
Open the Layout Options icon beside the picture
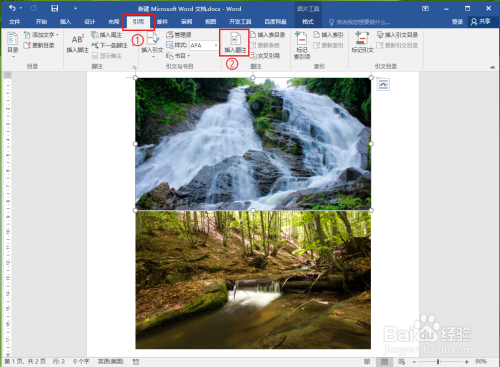pyautogui.click(x=383, y=85)
